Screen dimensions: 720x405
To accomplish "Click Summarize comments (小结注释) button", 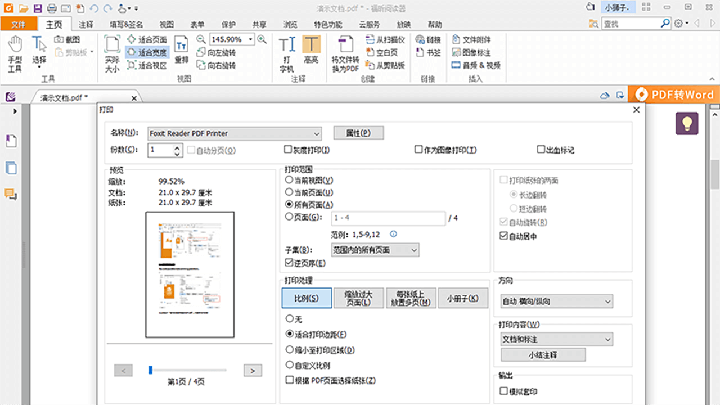I will tap(543, 354).
